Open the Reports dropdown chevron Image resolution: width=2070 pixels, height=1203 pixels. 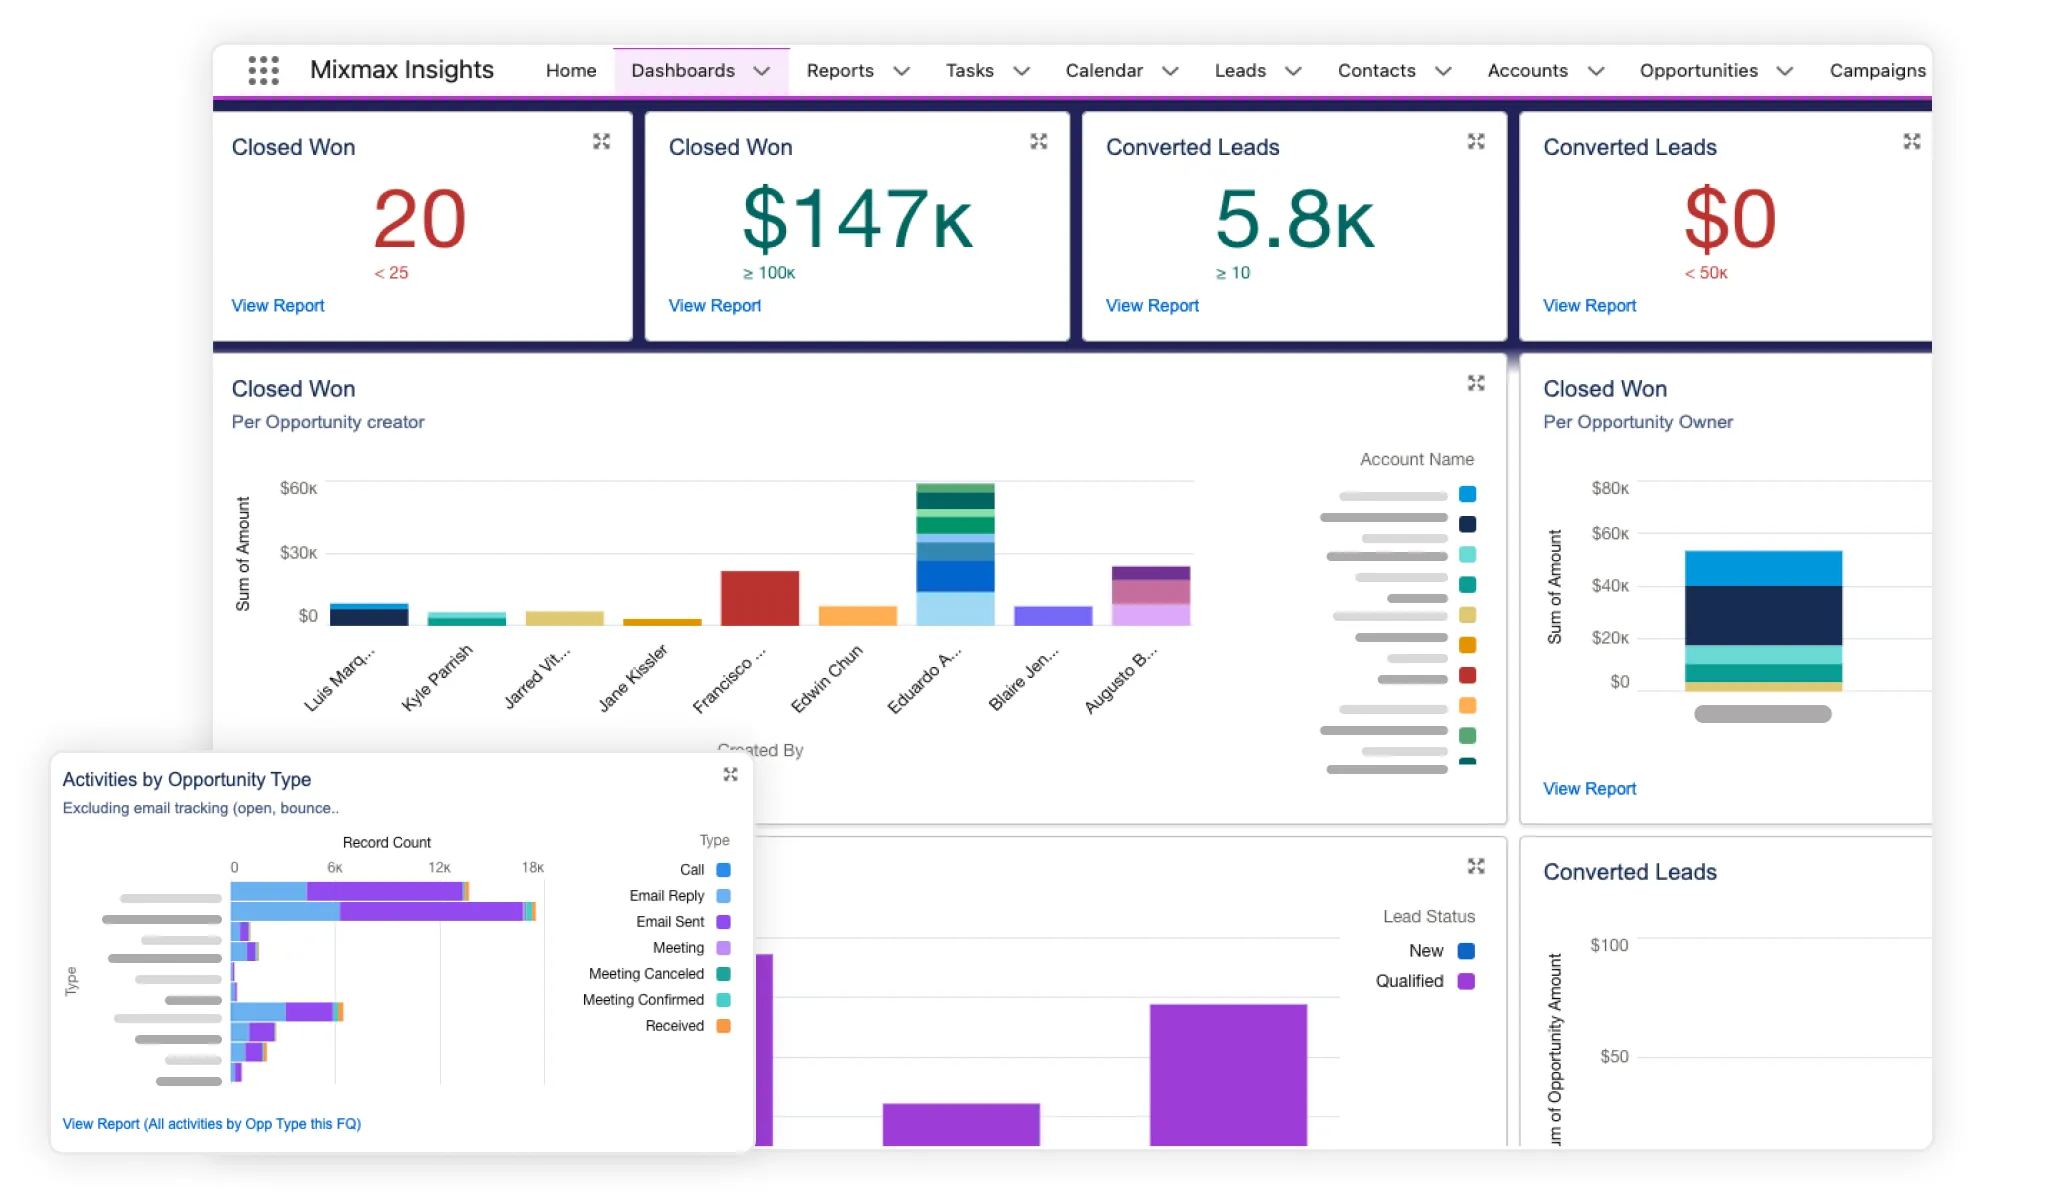click(901, 71)
